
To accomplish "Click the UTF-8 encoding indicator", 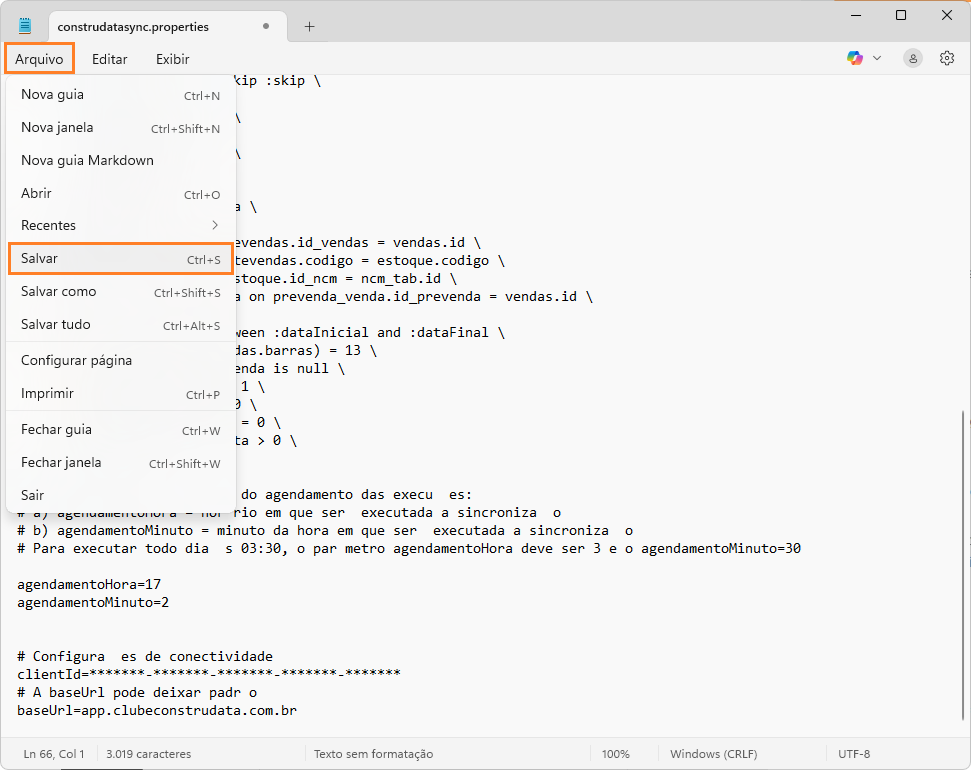I will (854, 754).
